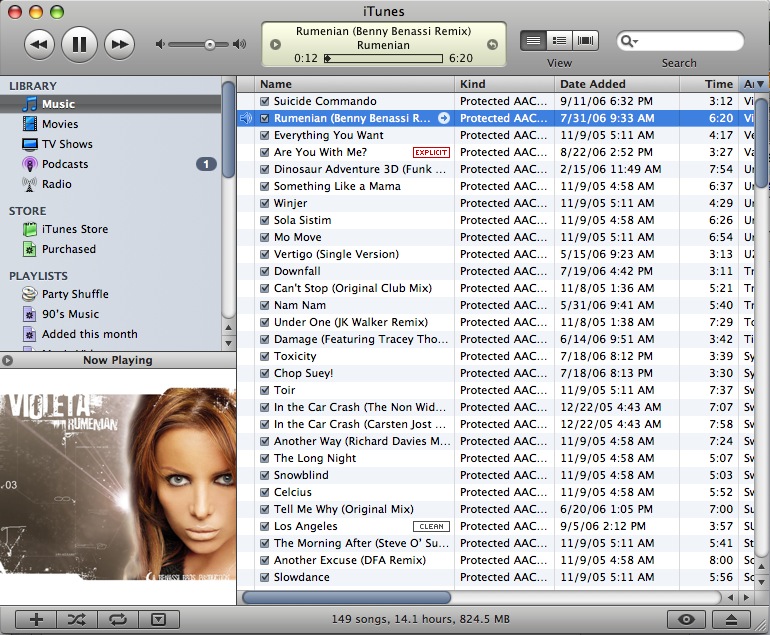Click the speaker icon on playing row

(246, 118)
